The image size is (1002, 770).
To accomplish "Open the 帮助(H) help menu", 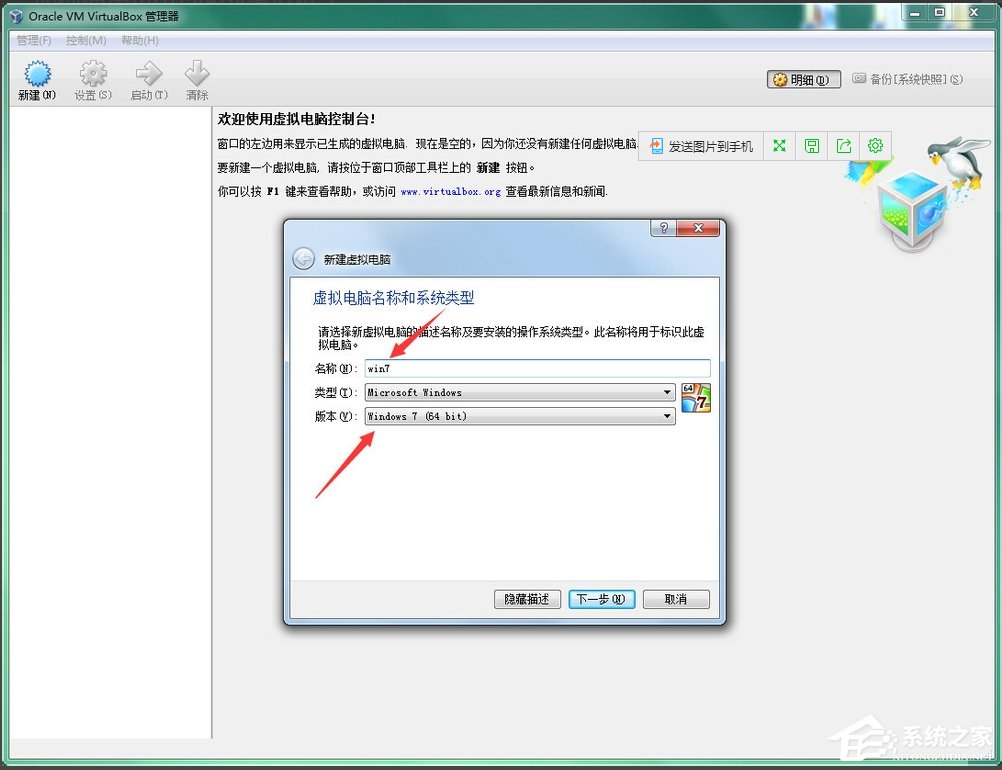I will [x=140, y=40].
